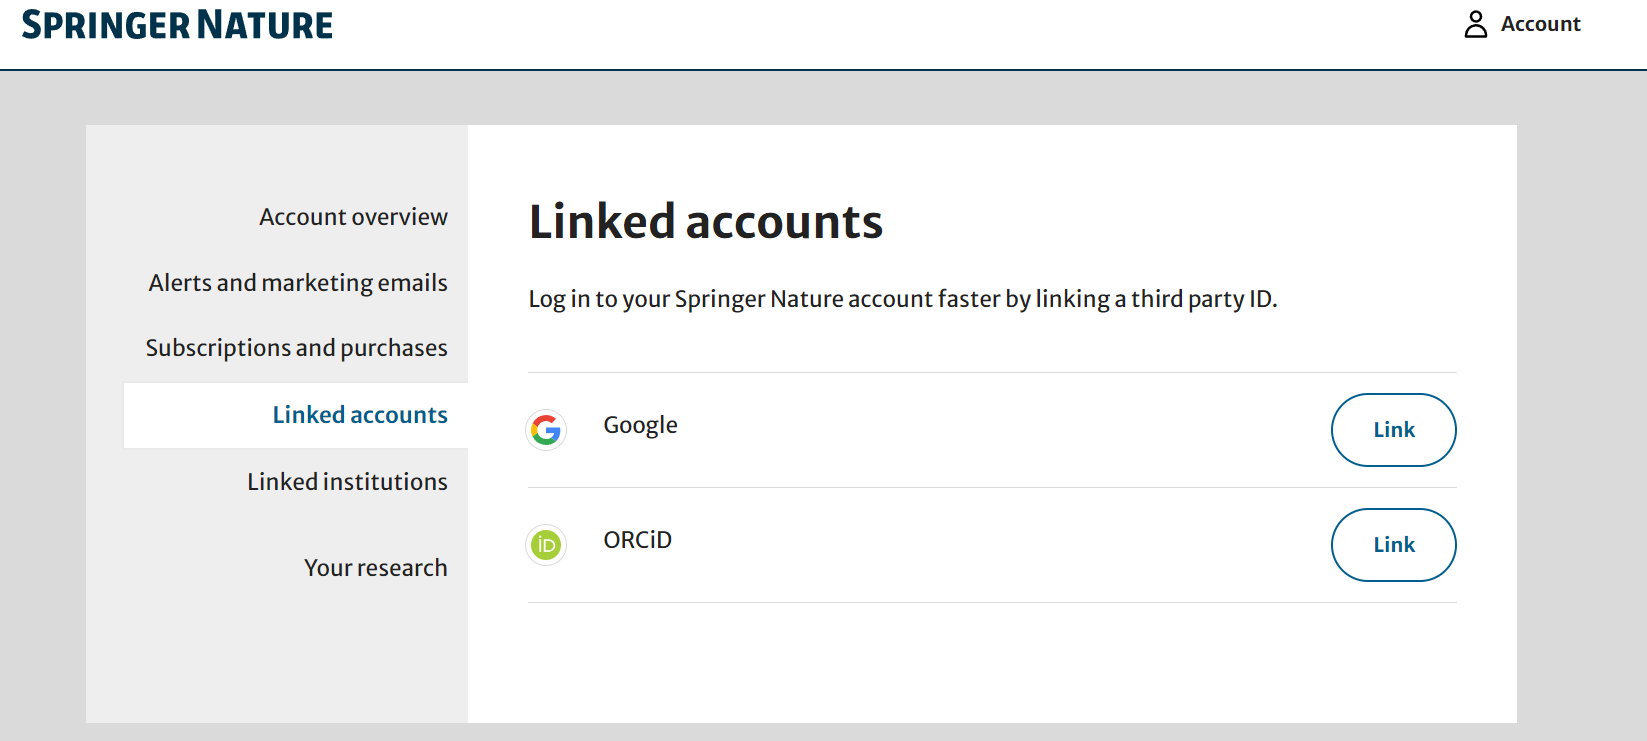Click the Springer Nature logo
The height and width of the screenshot is (741, 1647).
[177, 25]
